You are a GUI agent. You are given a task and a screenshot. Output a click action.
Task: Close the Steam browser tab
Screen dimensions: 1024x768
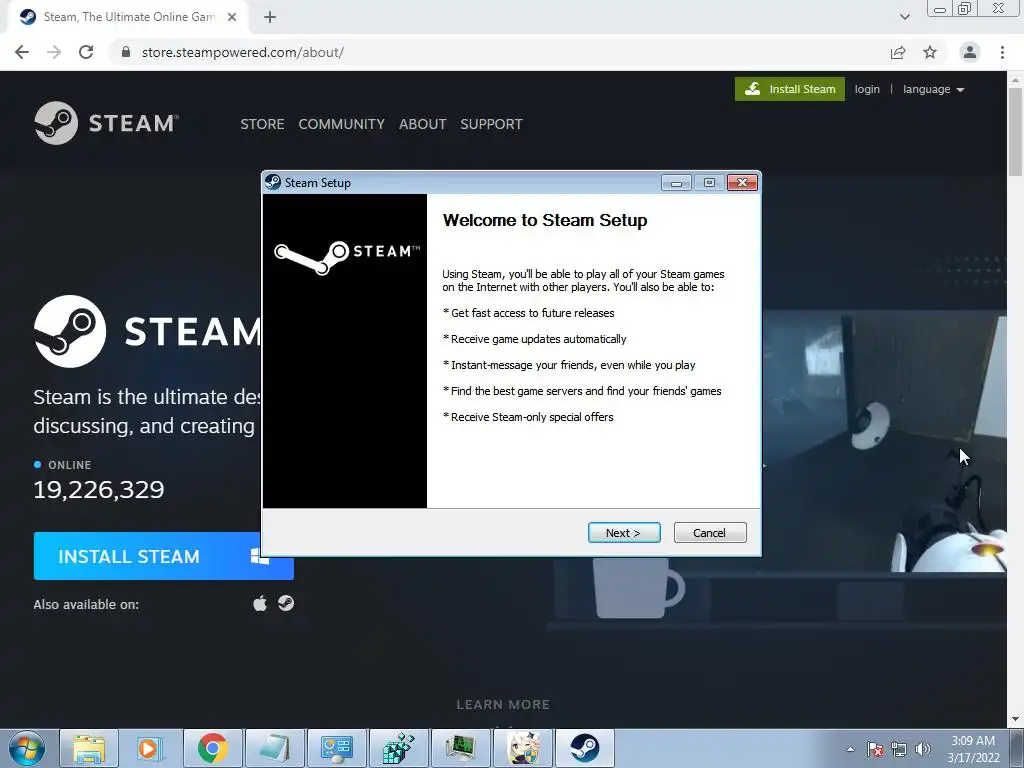[232, 18]
